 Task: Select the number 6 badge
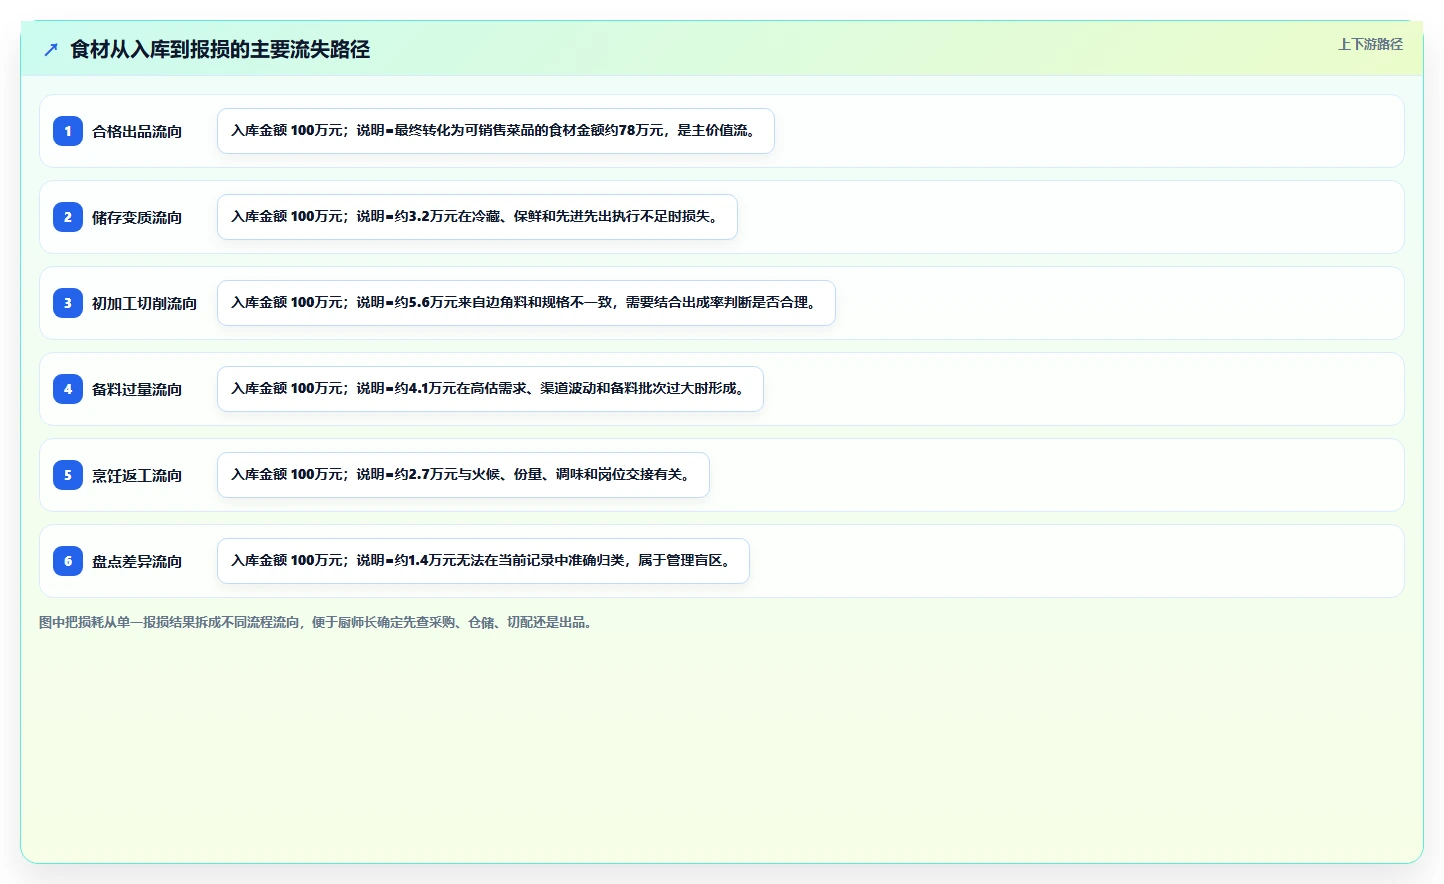[68, 561]
